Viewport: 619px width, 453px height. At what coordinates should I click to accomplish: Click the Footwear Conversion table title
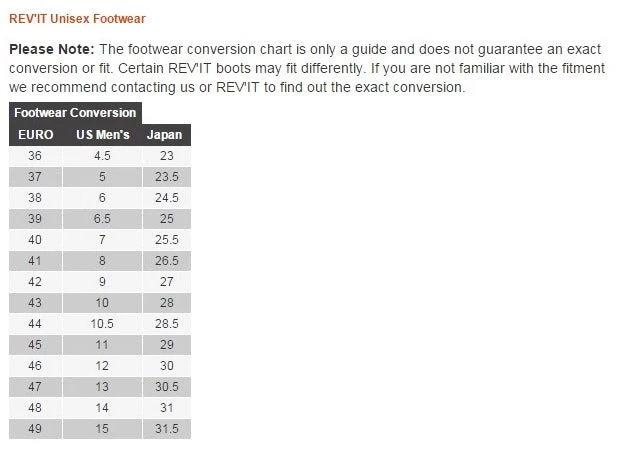(x=75, y=113)
